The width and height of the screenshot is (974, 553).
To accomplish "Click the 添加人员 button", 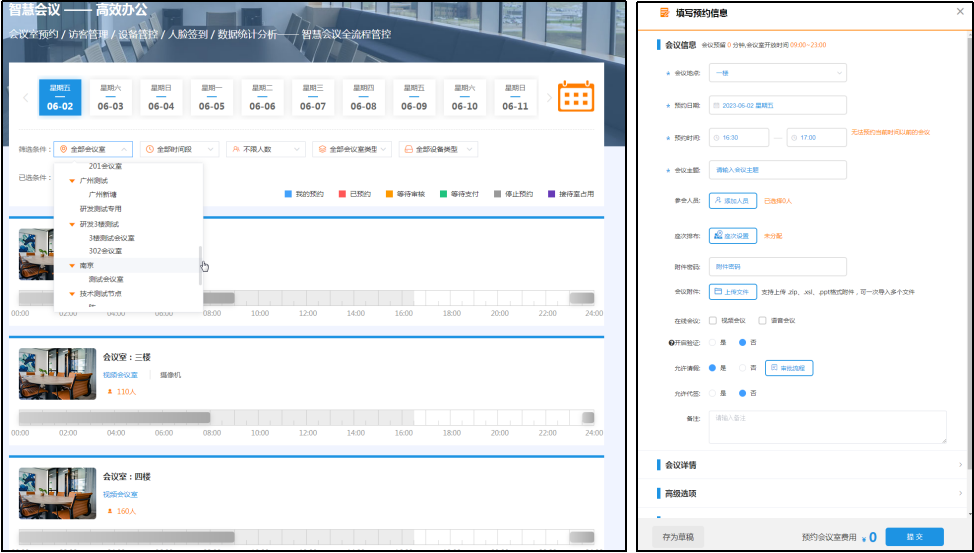I will 733,201.
